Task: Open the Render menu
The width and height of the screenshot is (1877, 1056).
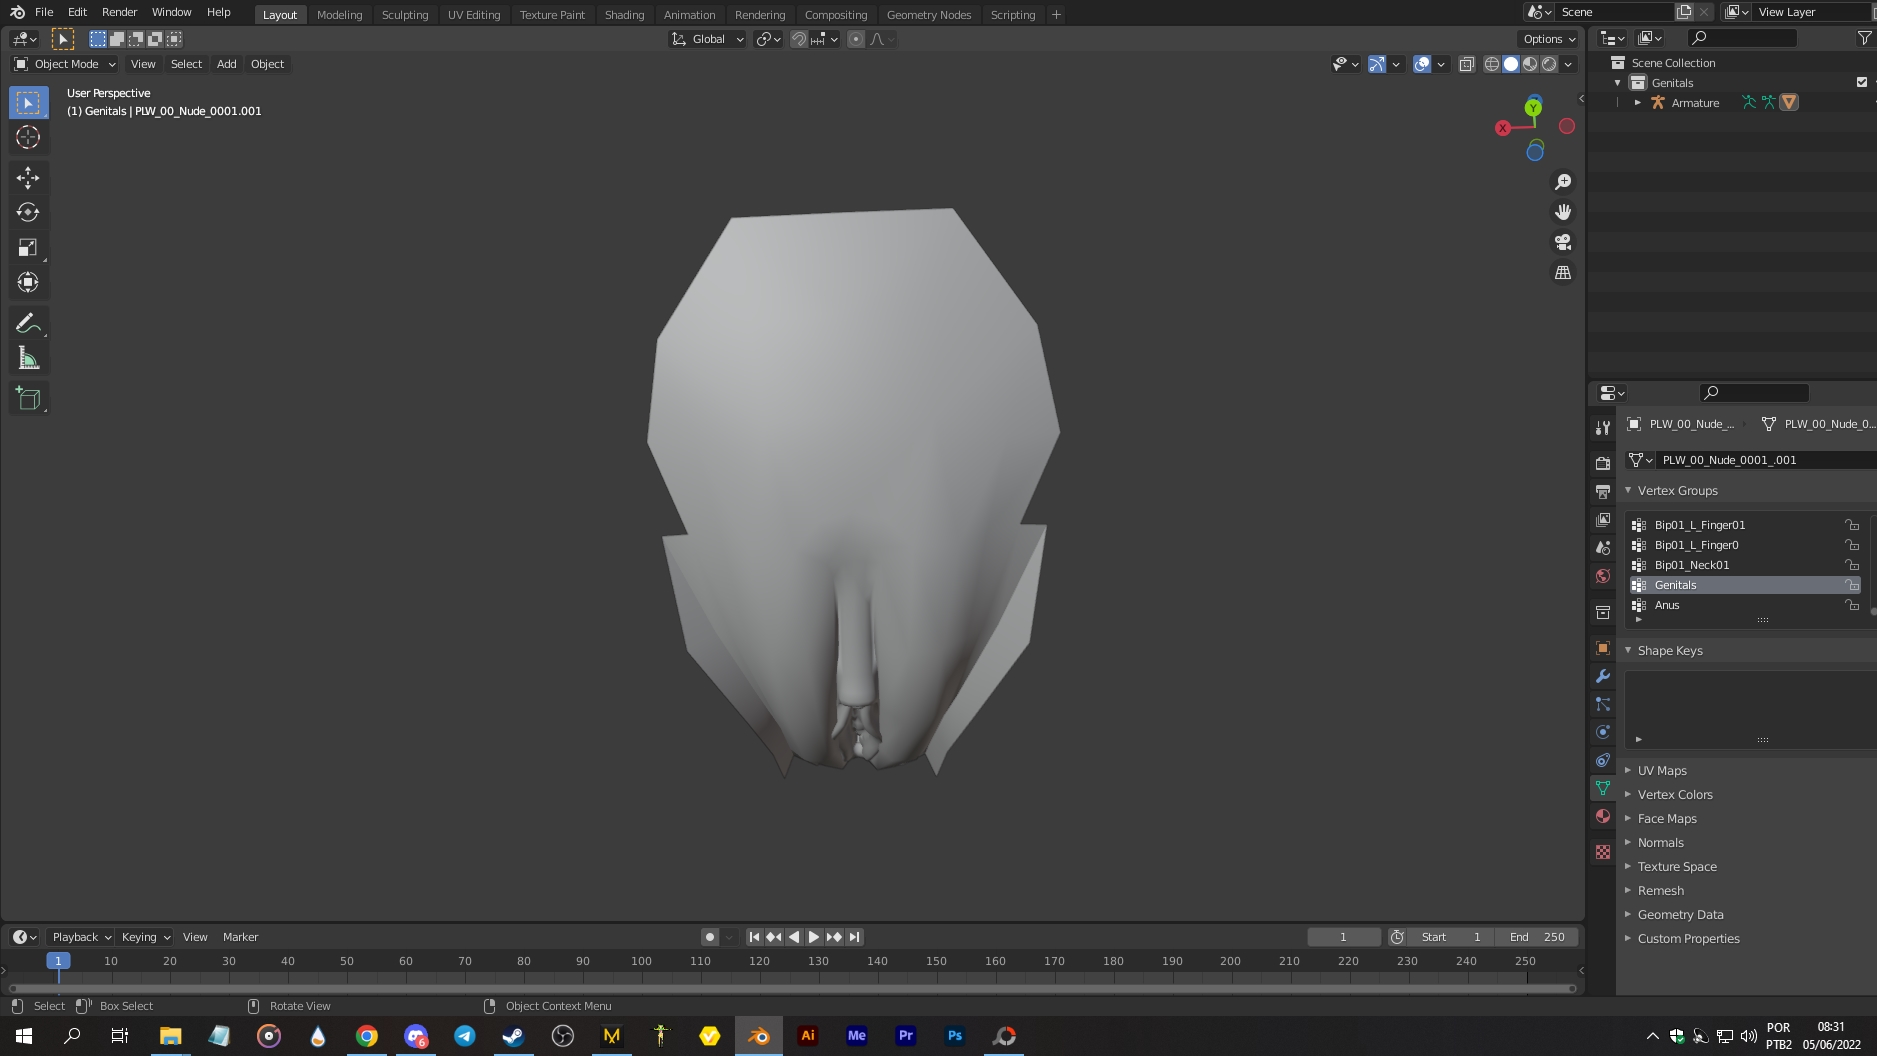Action: tap(119, 12)
